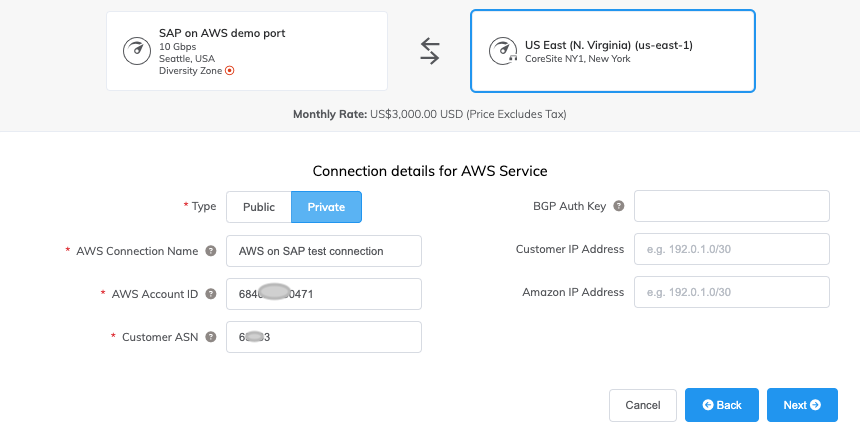860x444 pixels.
Task: Click the Monthly Rate price text
Action: [429, 114]
